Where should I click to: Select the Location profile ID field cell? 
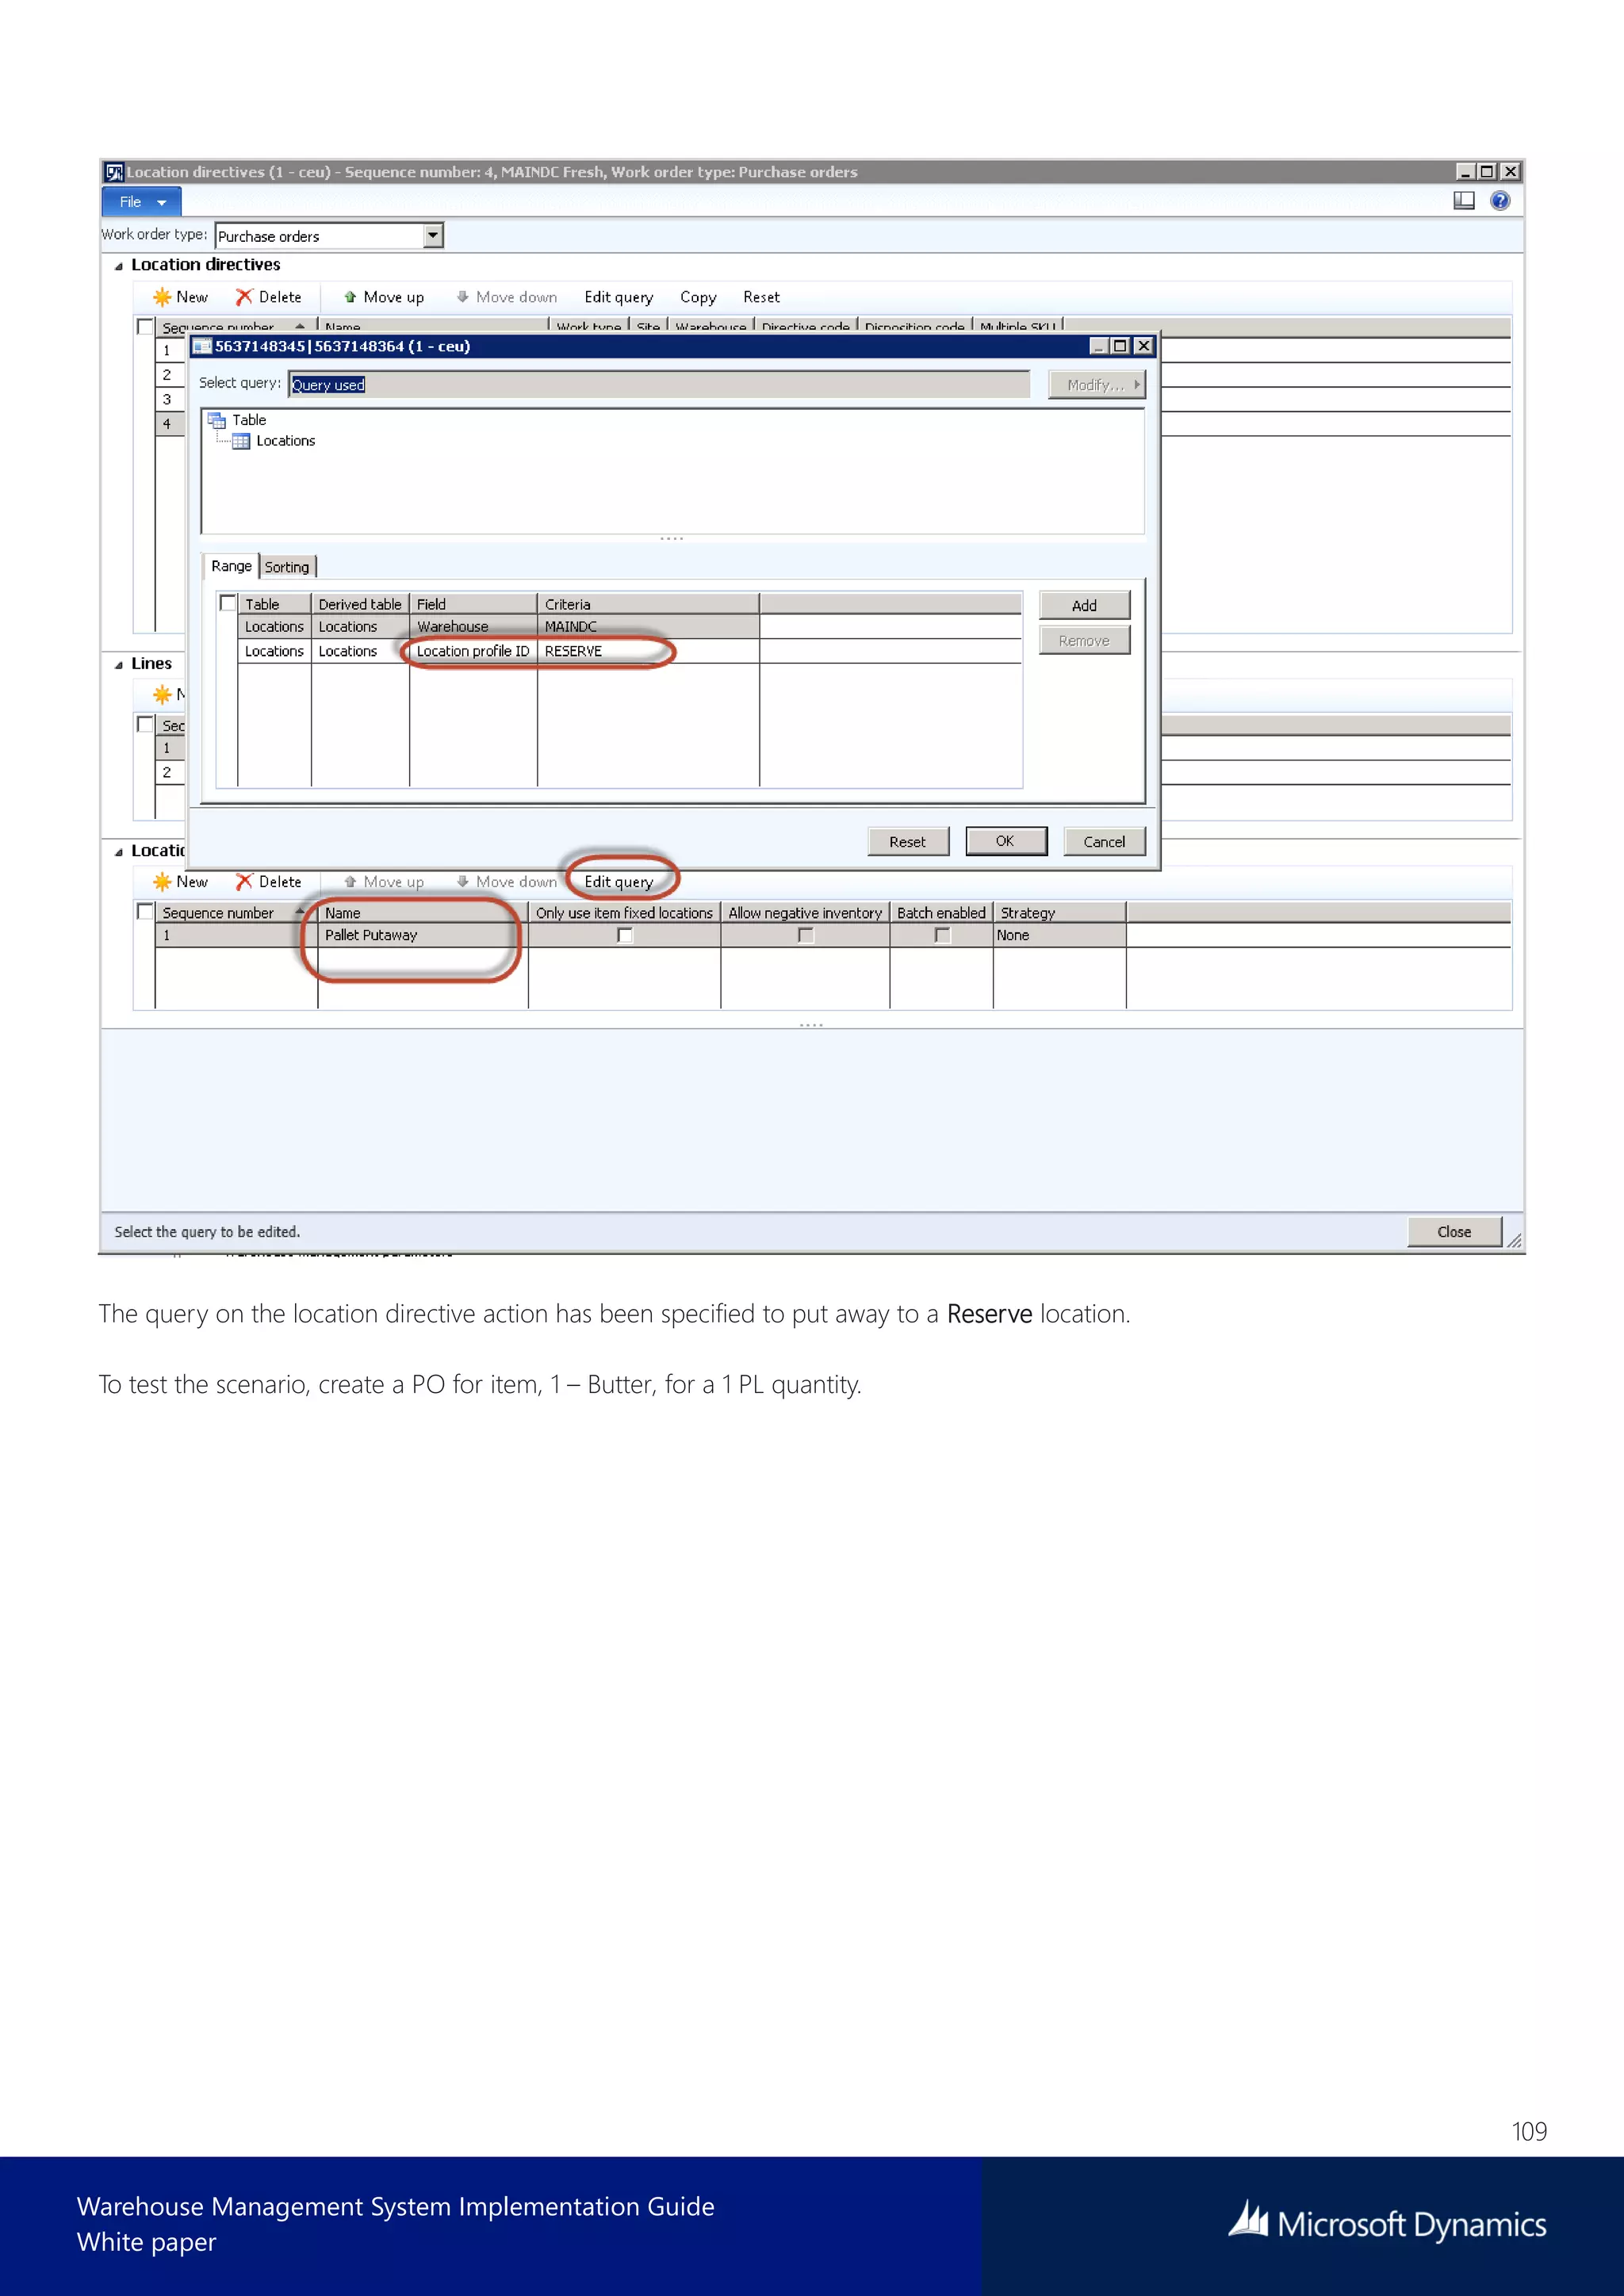pyautogui.click(x=473, y=651)
